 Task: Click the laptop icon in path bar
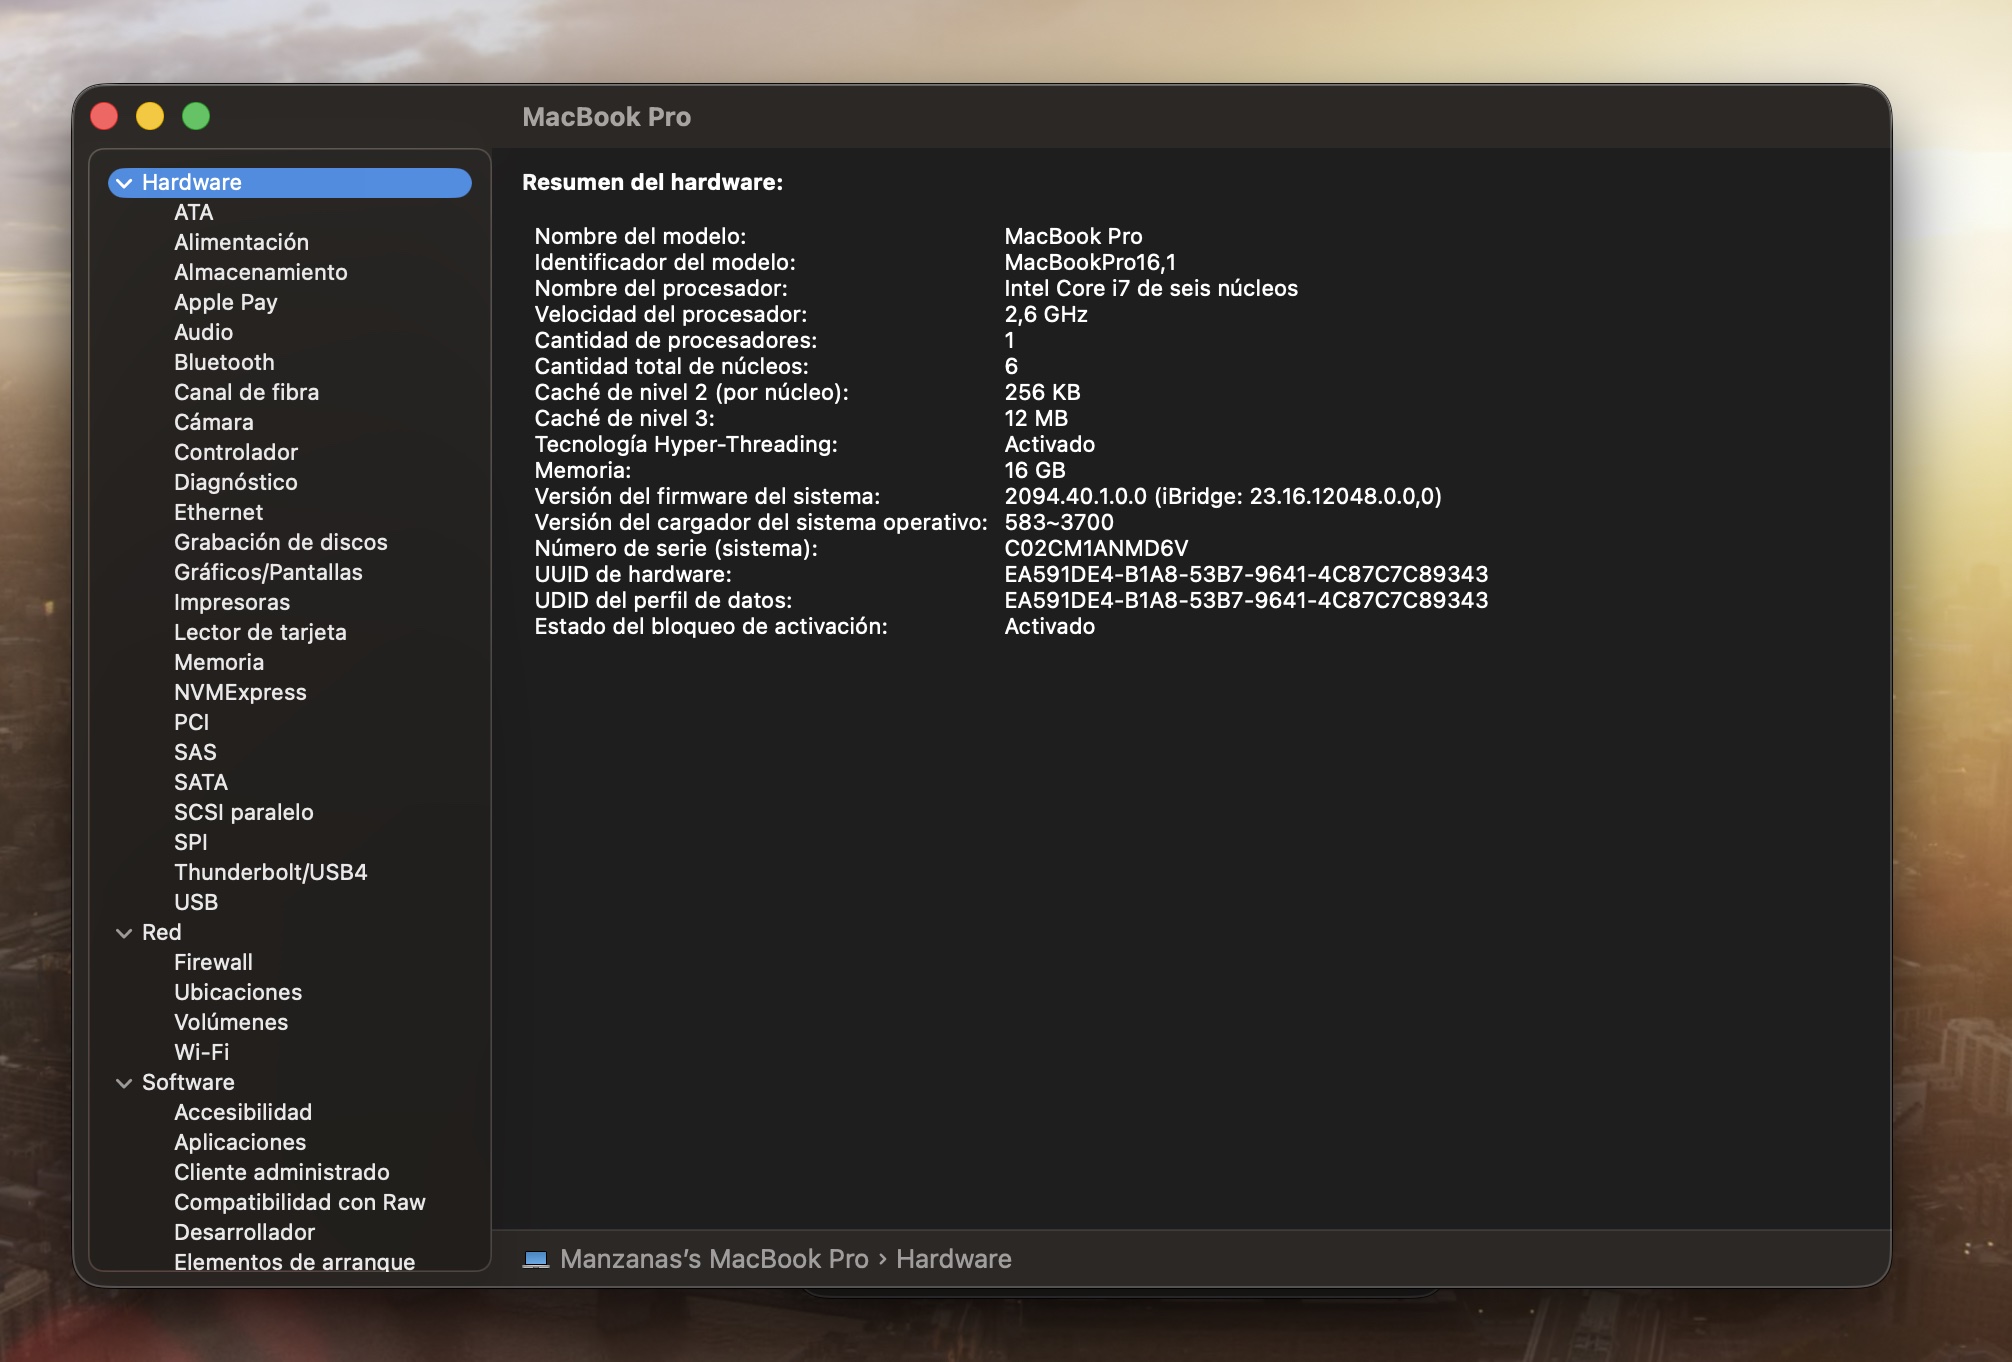536,1259
